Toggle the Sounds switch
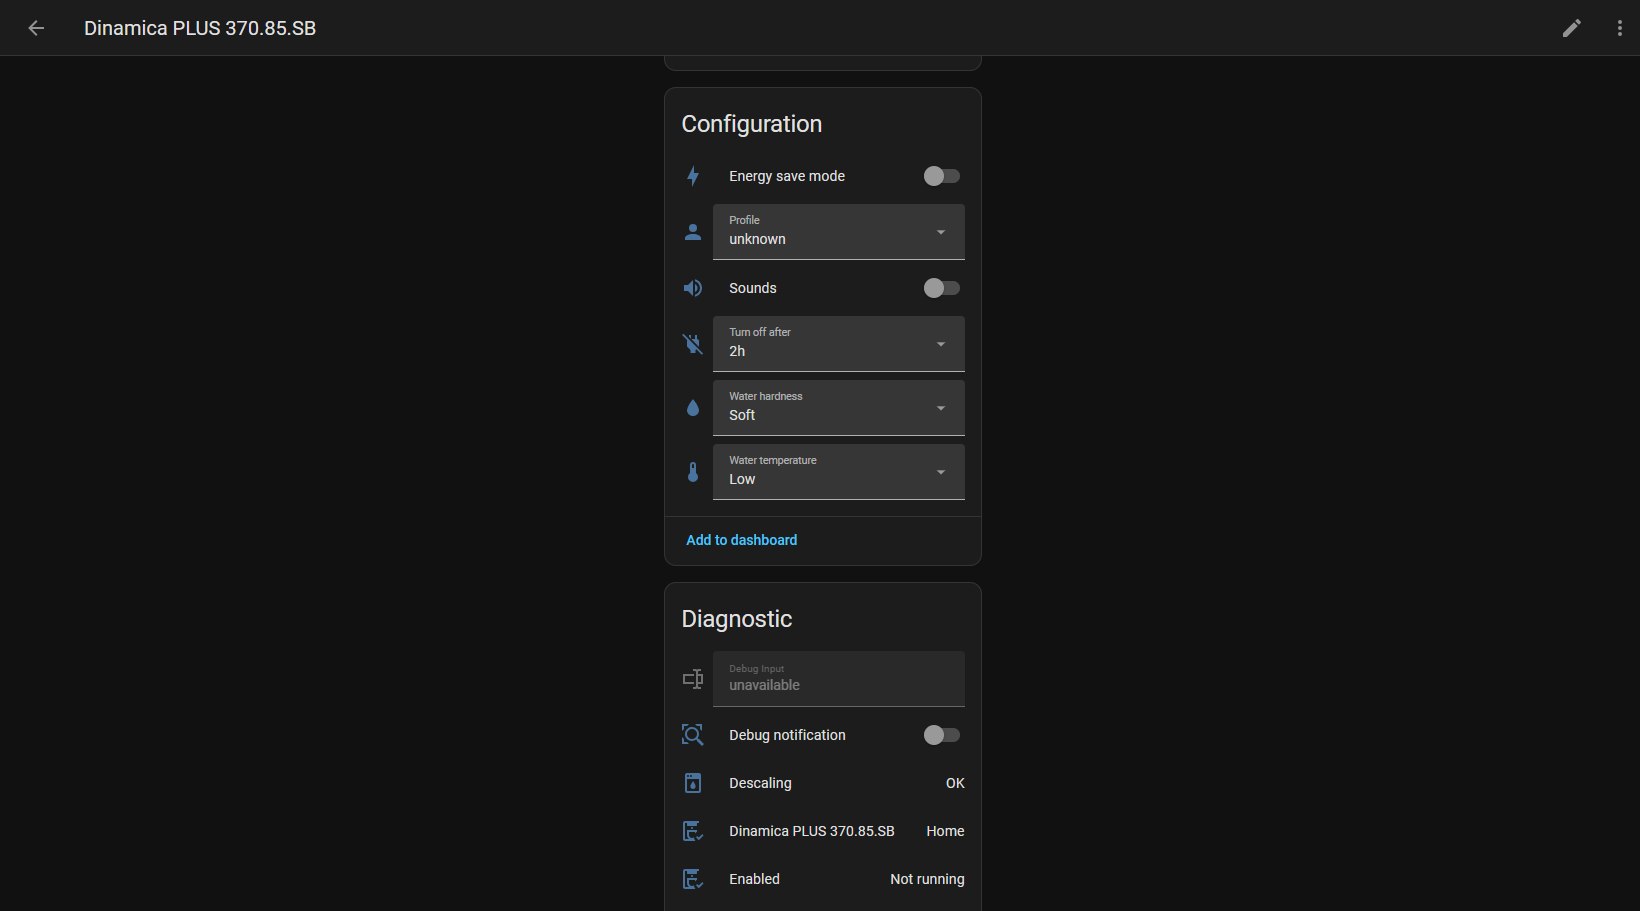The height and width of the screenshot is (911, 1640). point(941,288)
